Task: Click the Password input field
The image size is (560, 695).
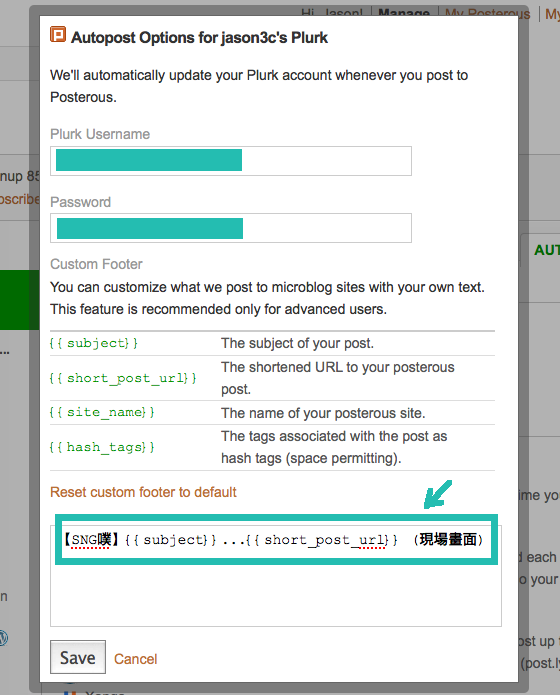Action: 231,228
